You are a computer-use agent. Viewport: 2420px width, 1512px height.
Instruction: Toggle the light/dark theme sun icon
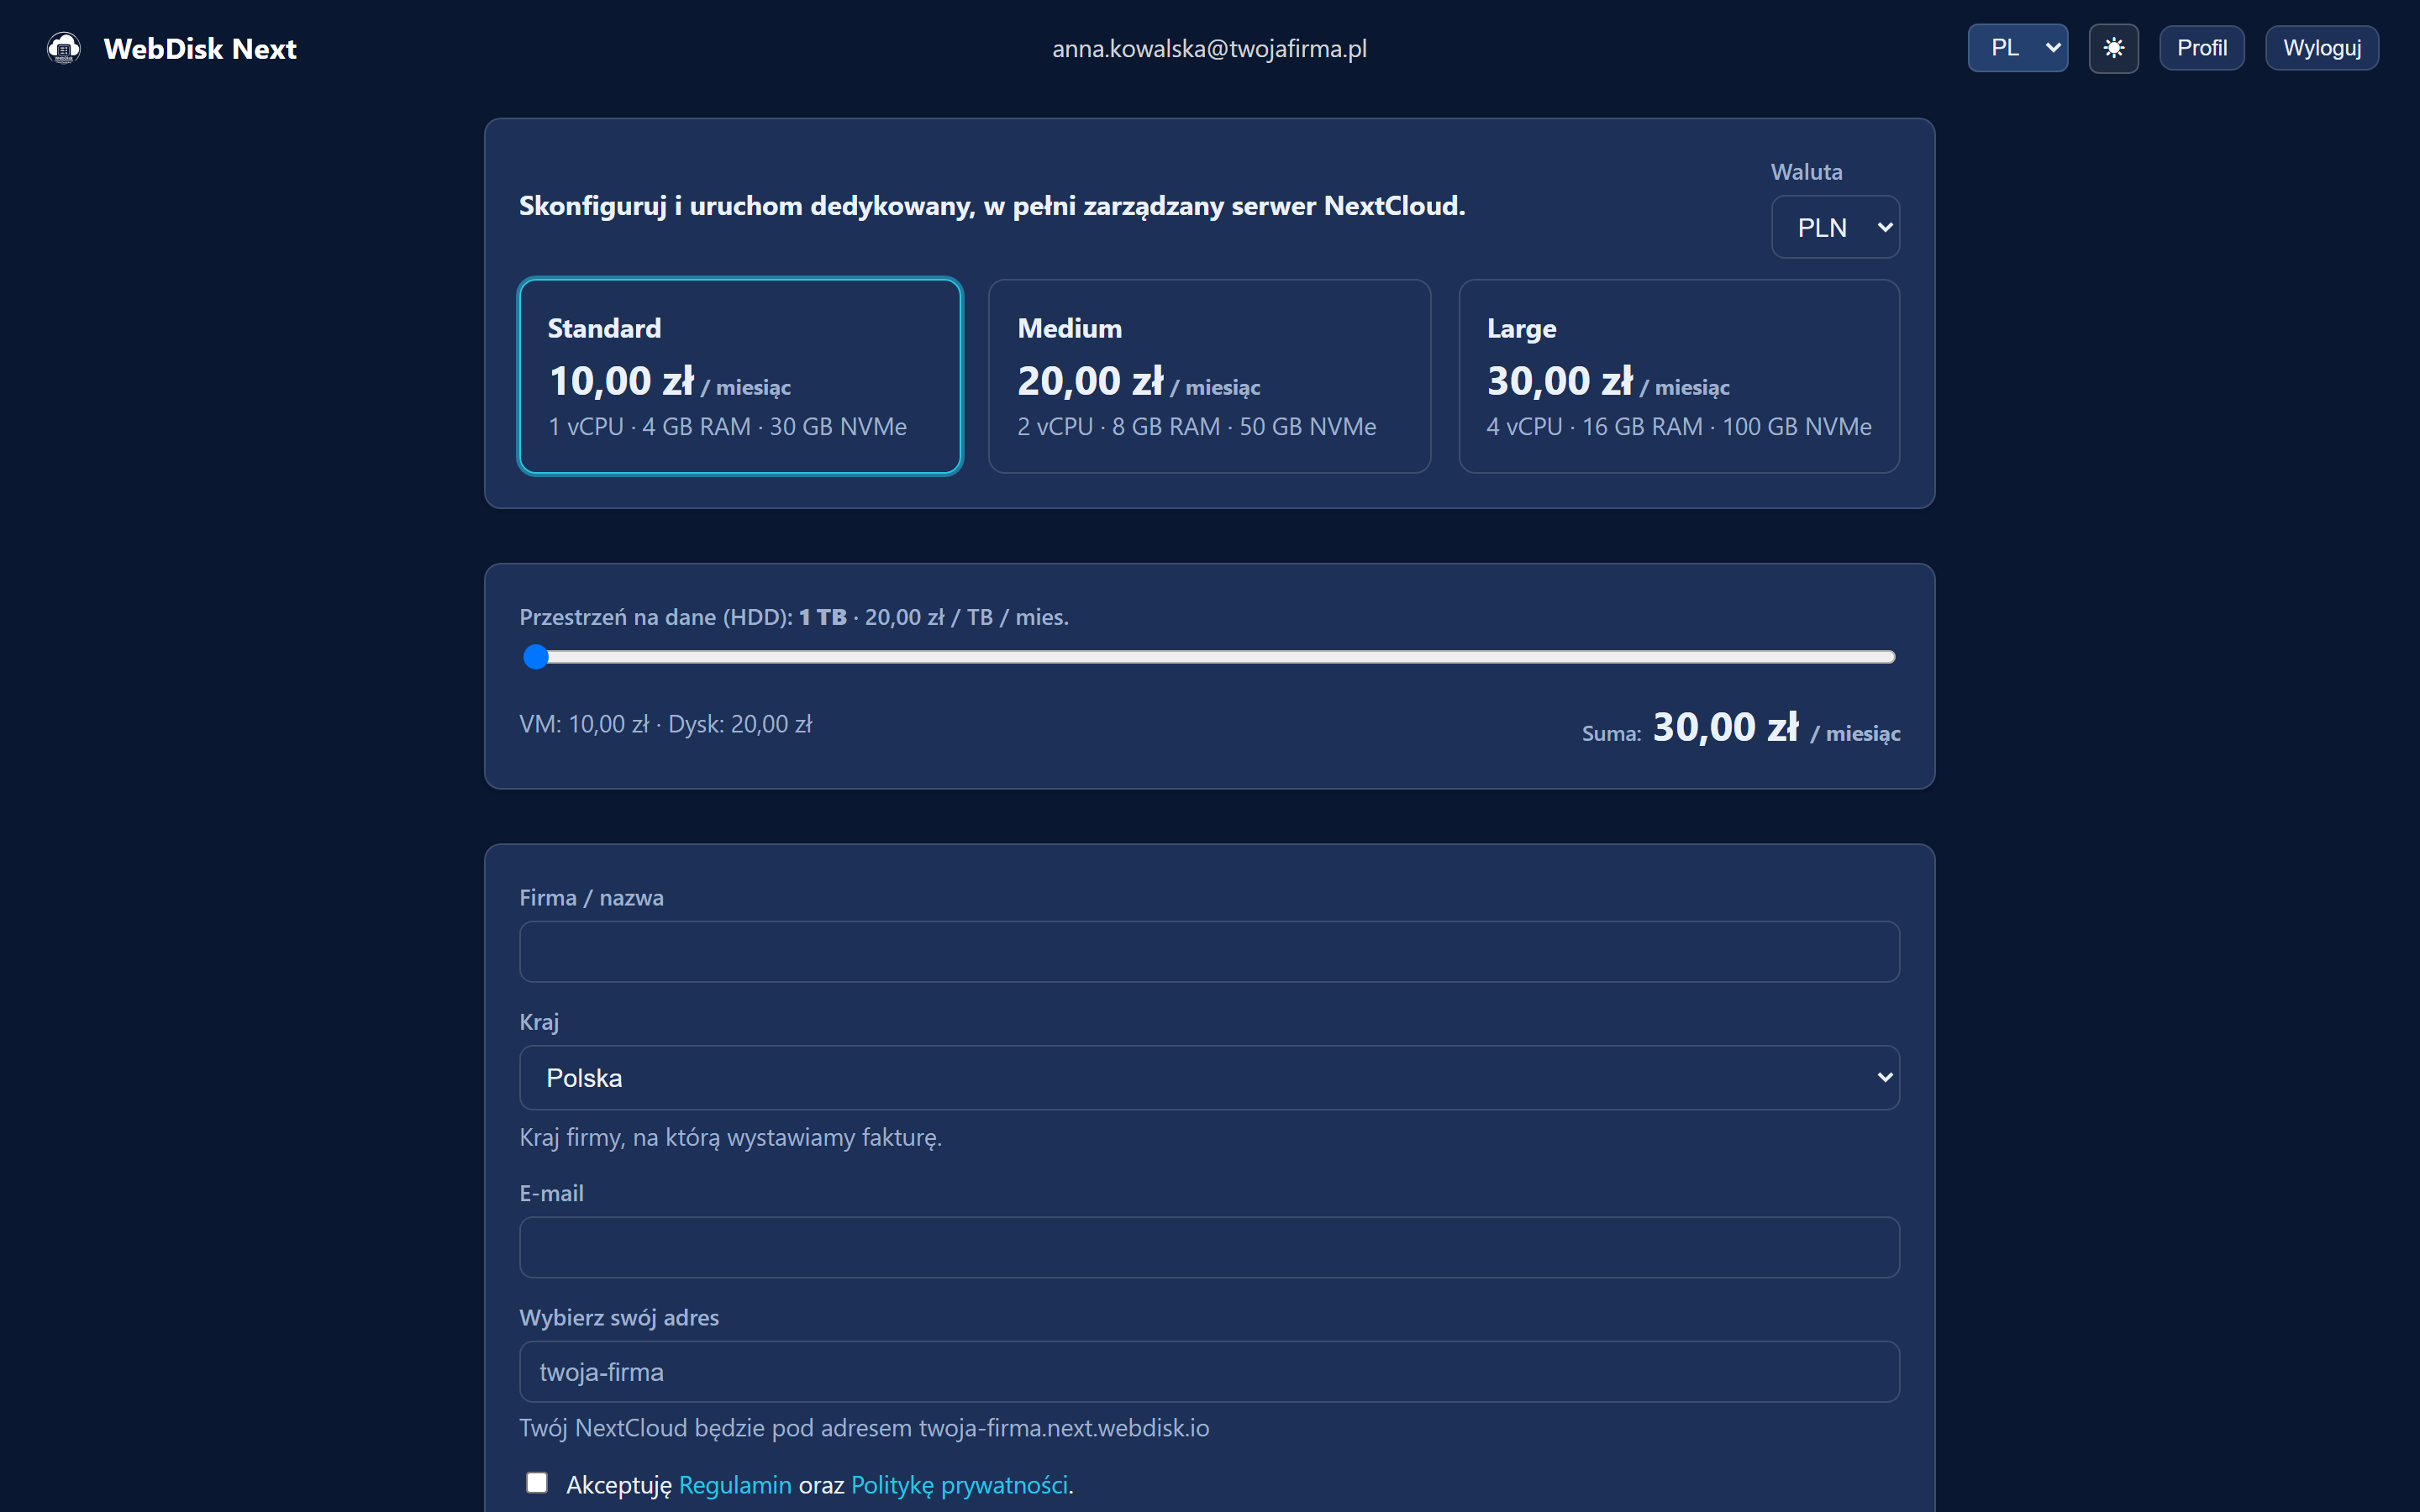[x=2113, y=48]
